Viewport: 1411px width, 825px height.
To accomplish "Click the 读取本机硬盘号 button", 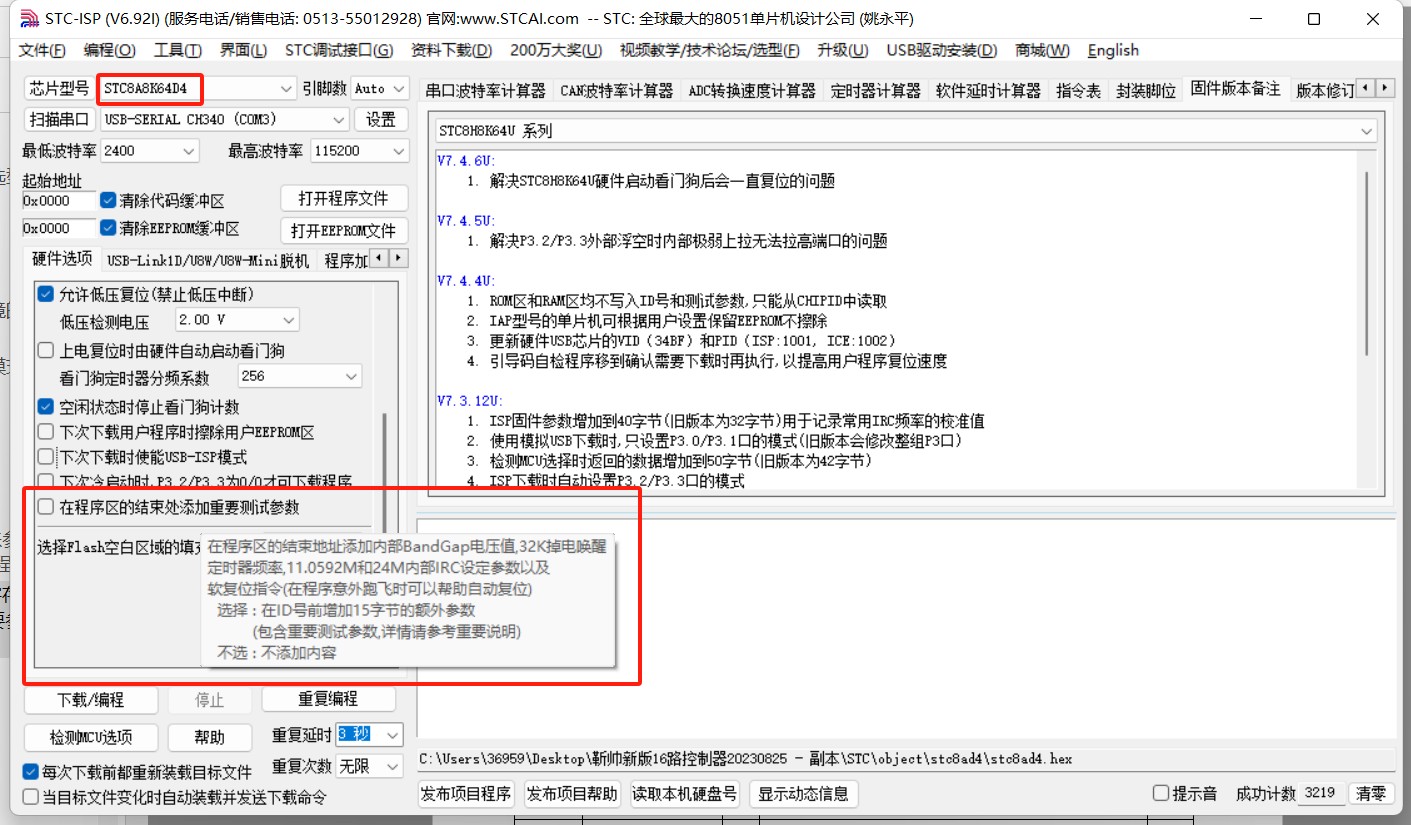I will [x=686, y=794].
